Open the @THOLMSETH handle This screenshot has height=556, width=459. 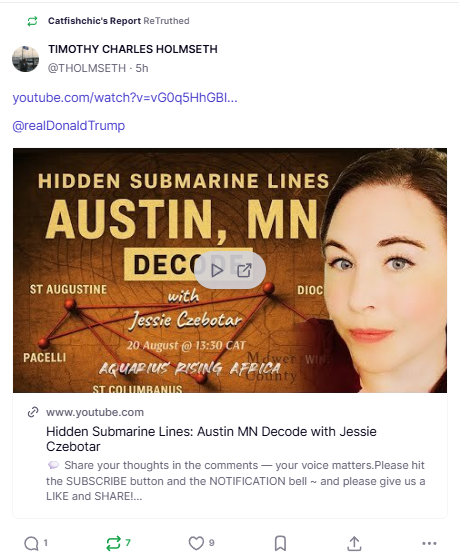(87, 68)
